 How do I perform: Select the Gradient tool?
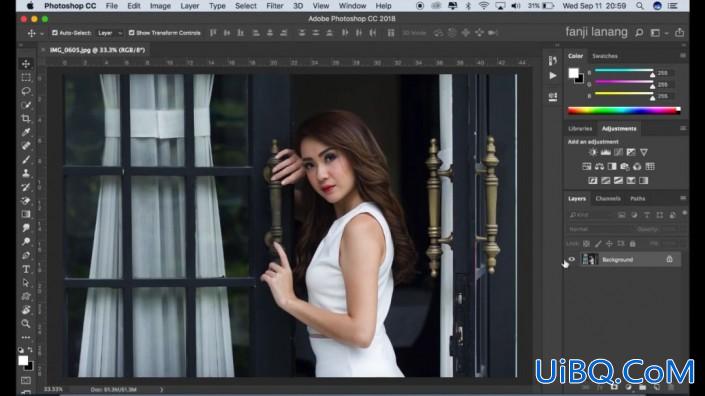tap(26, 214)
